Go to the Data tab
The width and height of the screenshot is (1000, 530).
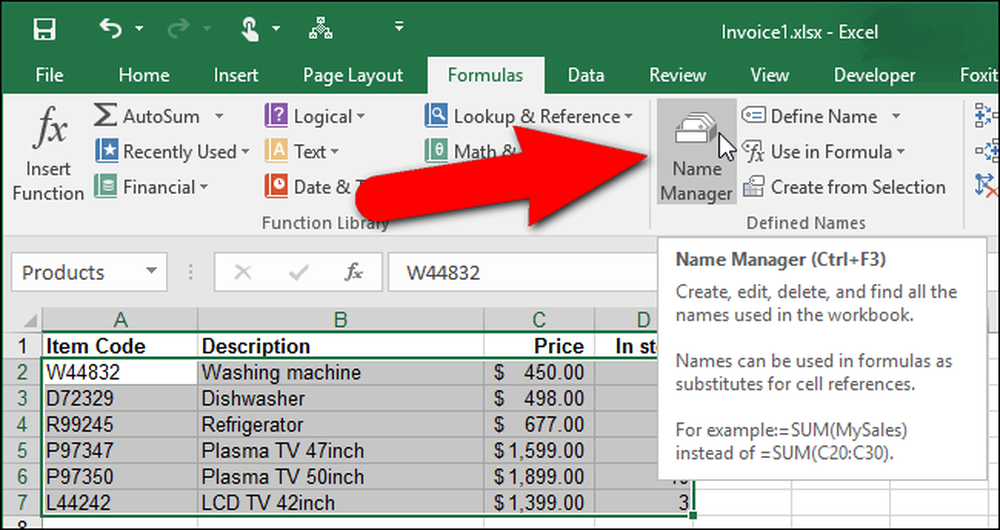tap(586, 75)
